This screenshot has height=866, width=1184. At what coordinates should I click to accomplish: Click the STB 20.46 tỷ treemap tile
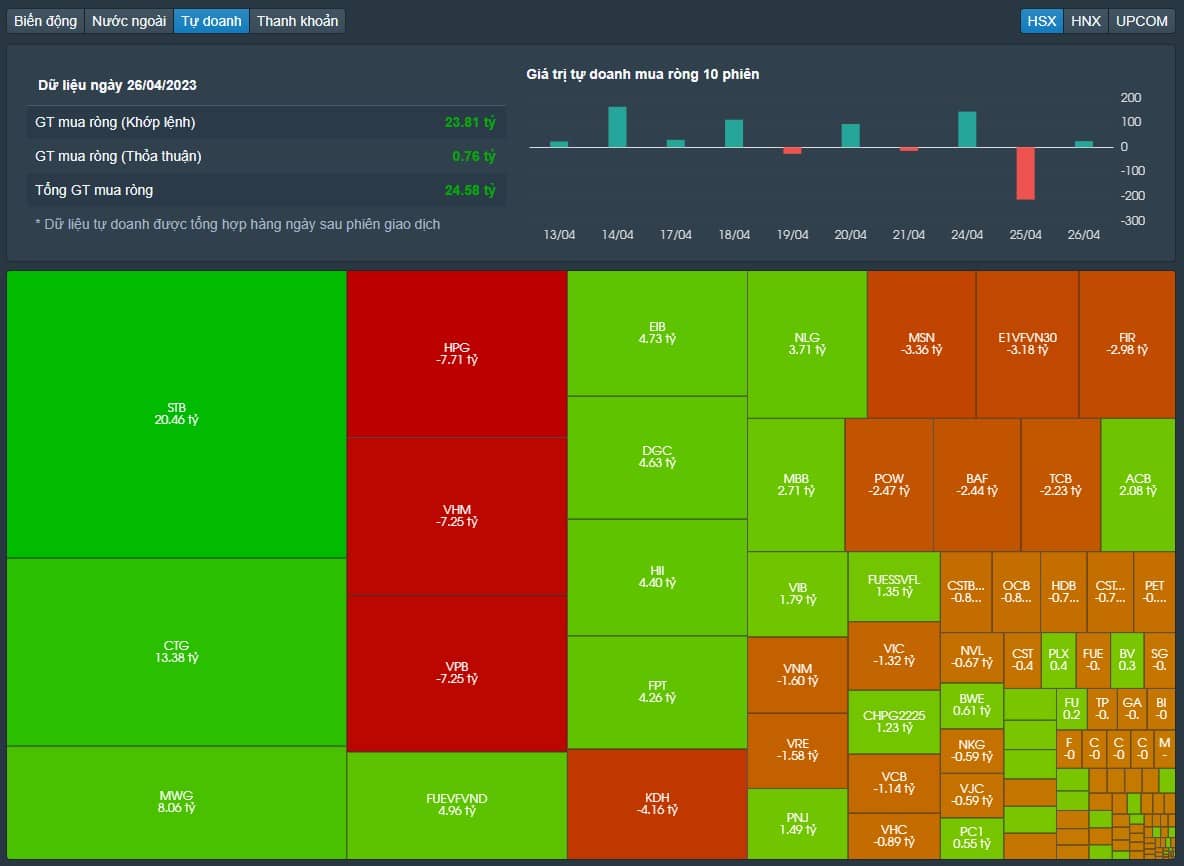pyautogui.click(x=177, y=414)
